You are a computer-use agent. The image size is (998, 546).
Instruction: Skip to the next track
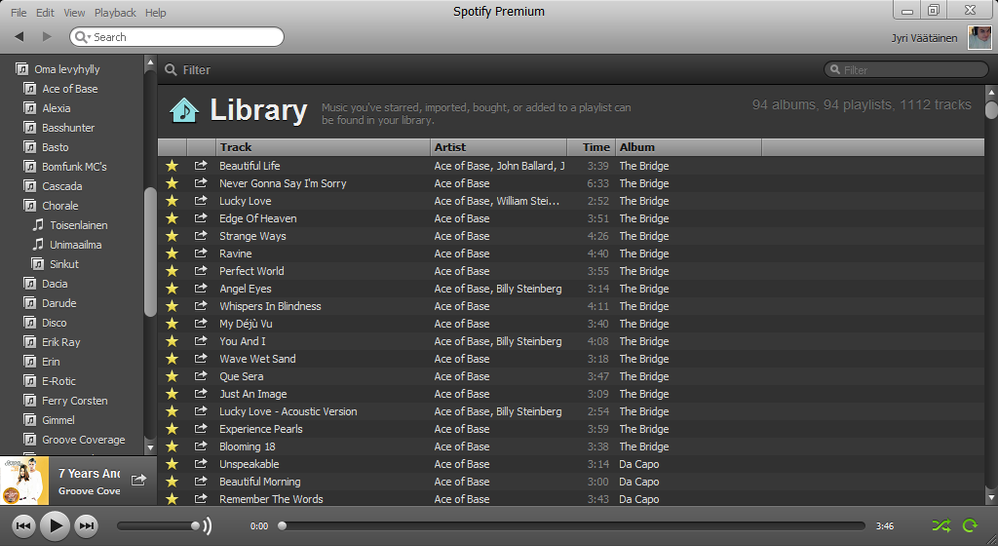87,526
